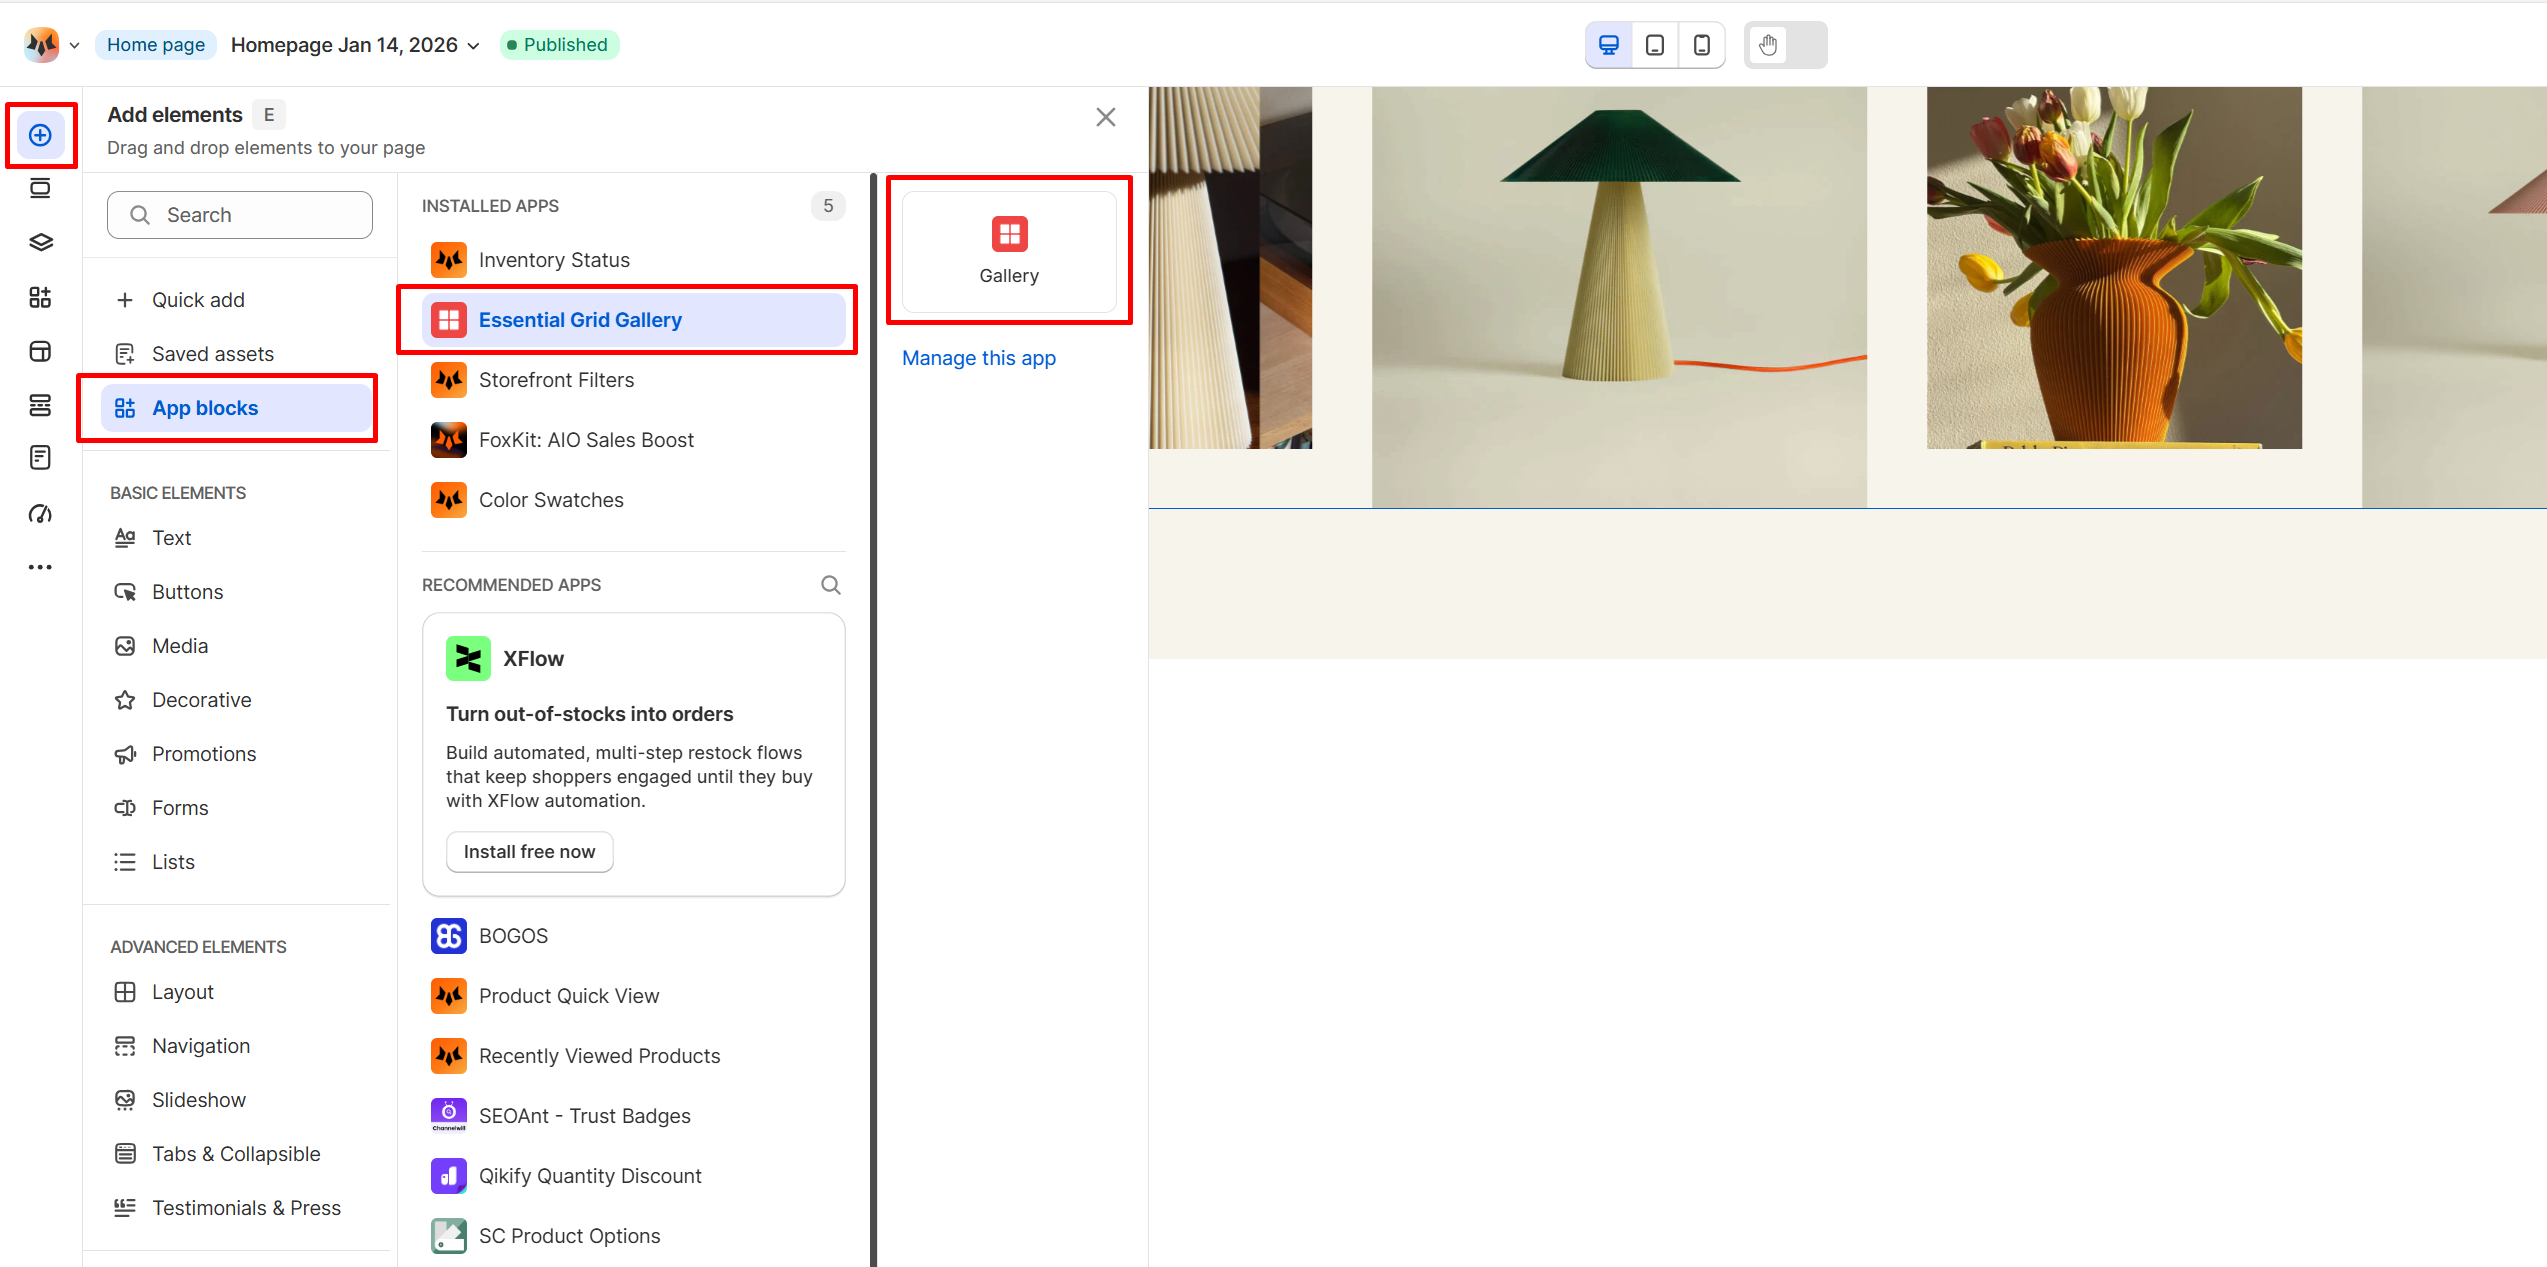Image resolution: width=2547 pixels, height=1267 pixels.
Task: Click the Add elements plus icon
Action: tap(40, 135)
